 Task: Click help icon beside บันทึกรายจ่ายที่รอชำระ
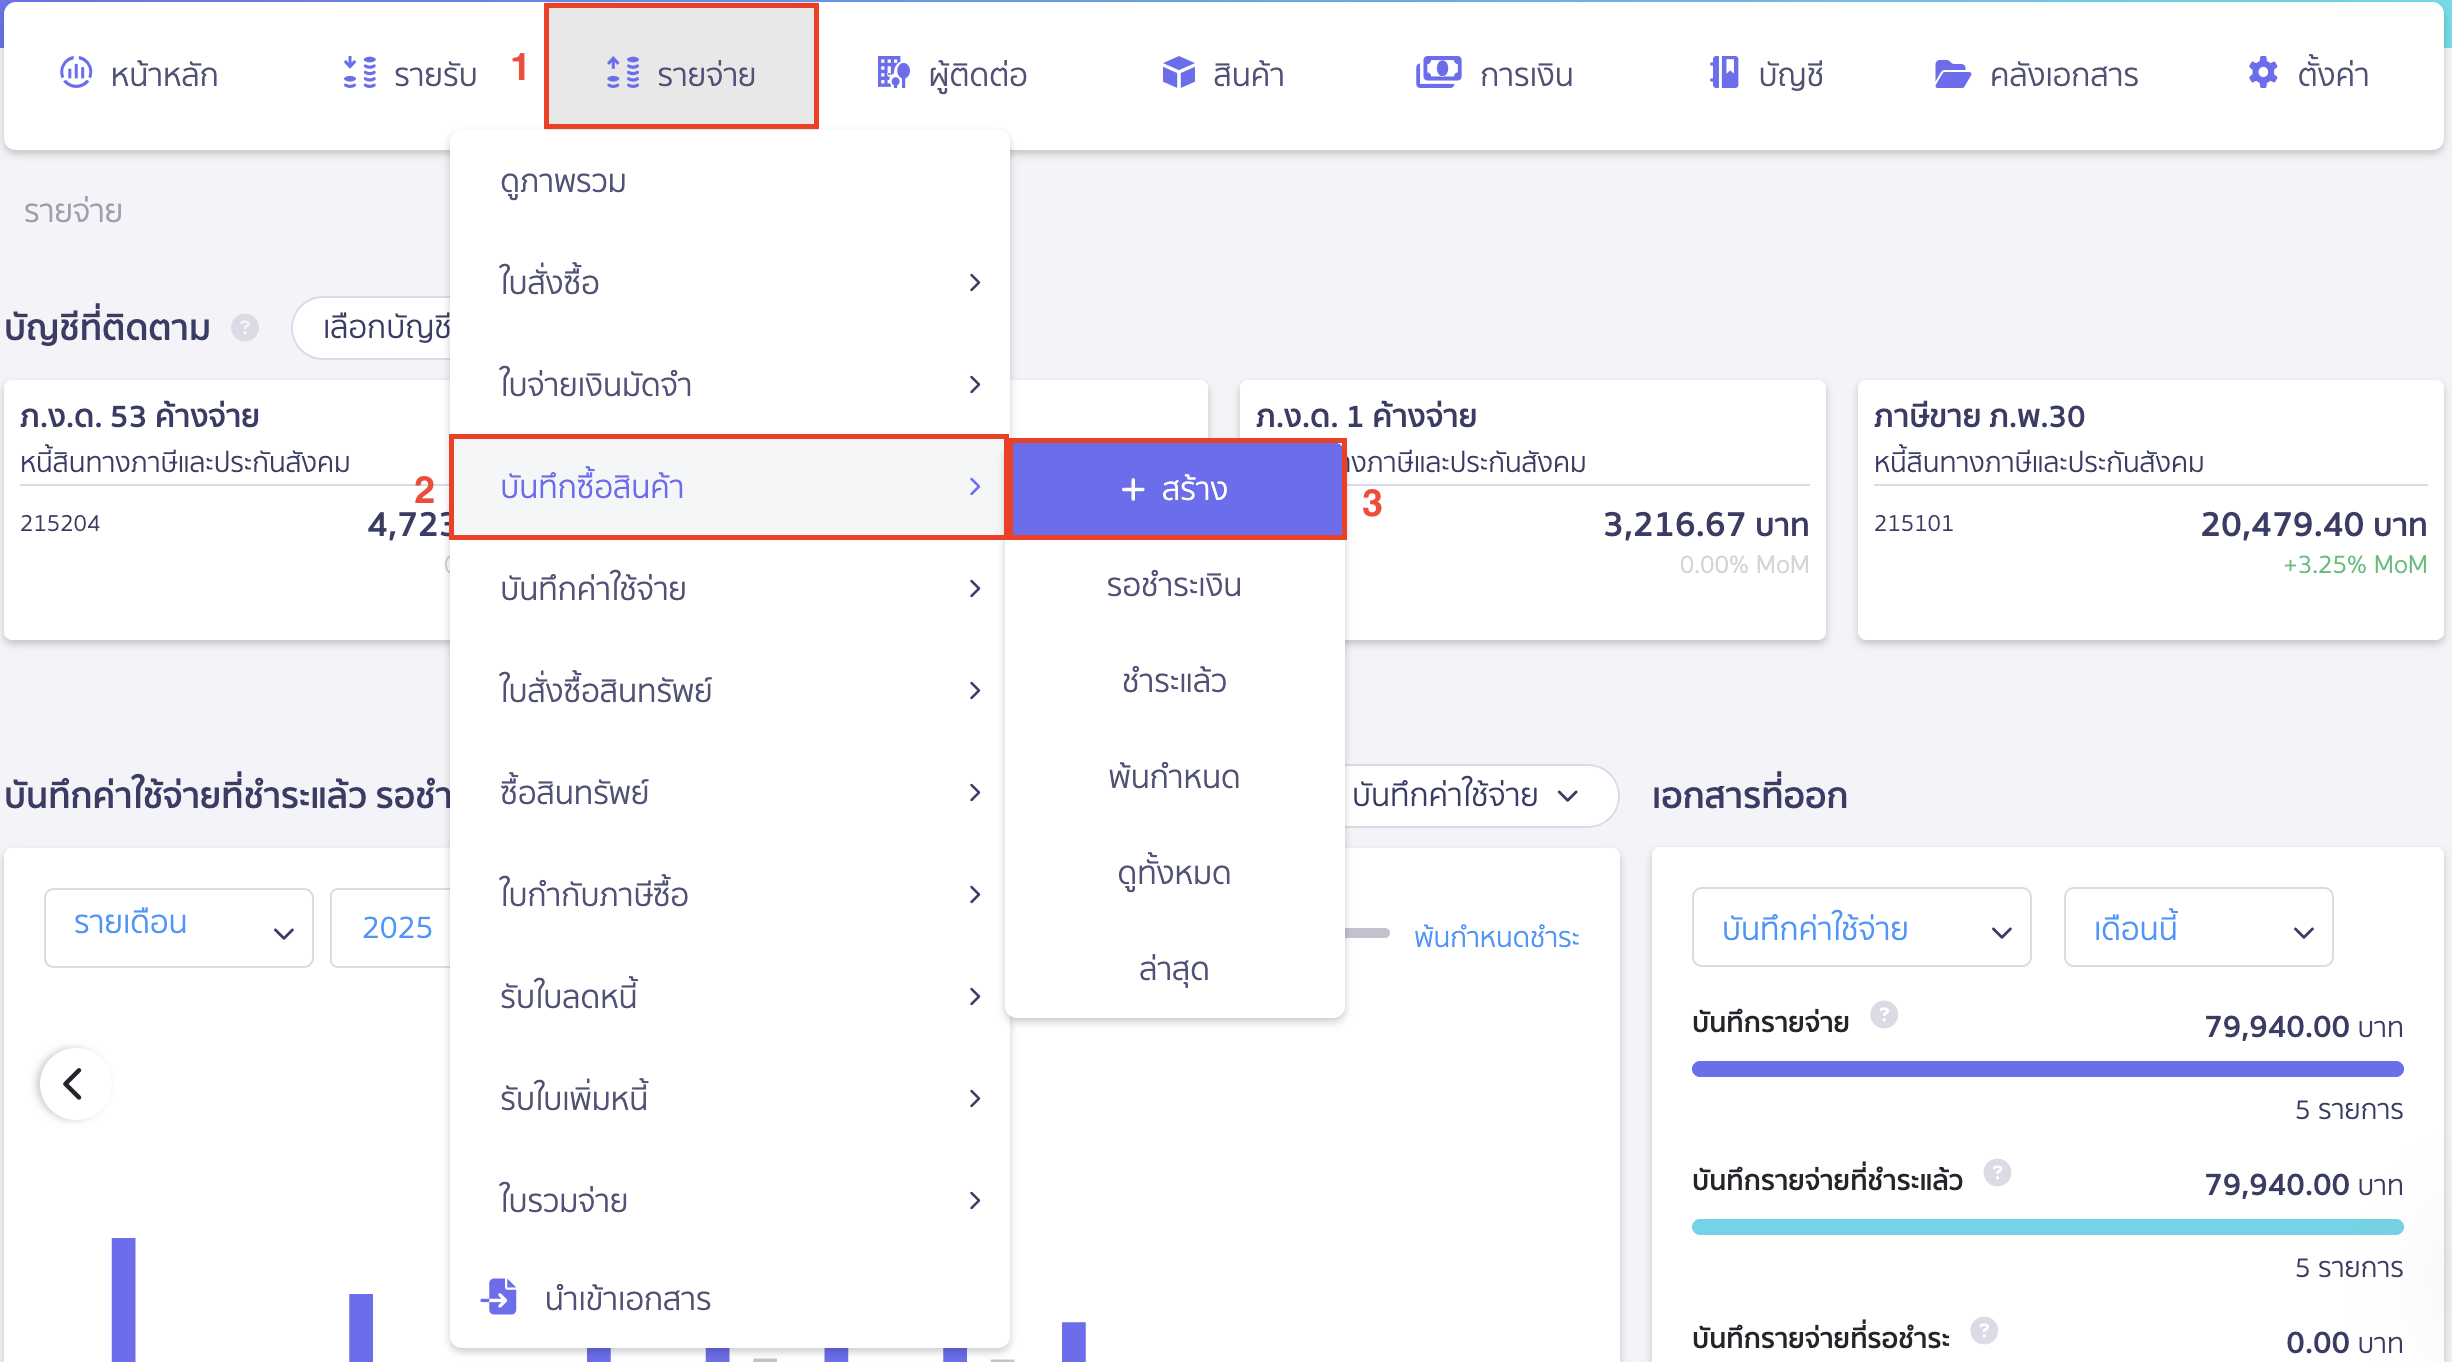tap(1984, 1330)
